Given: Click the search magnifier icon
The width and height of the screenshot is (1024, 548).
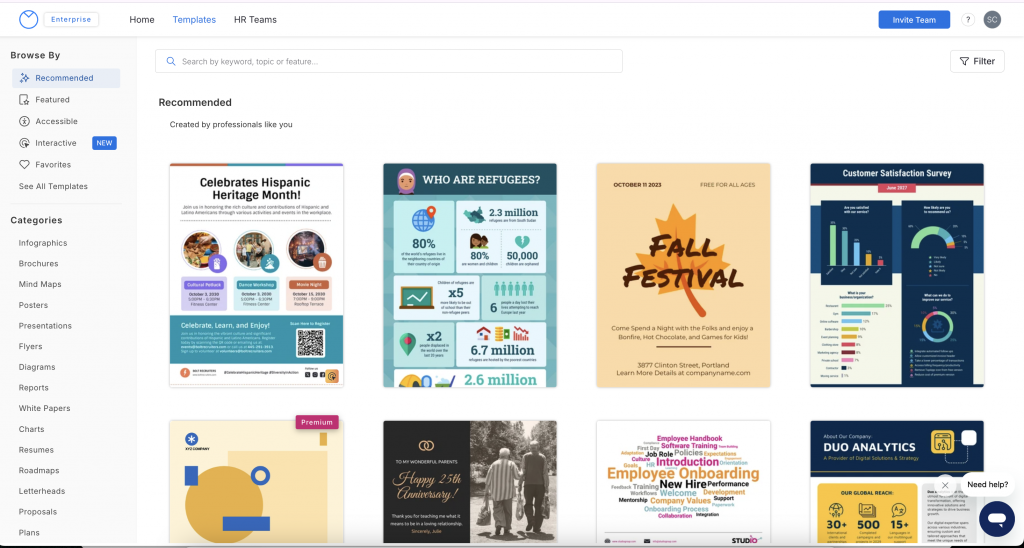Looking at the screenshot, I should [x=171, y=61].
